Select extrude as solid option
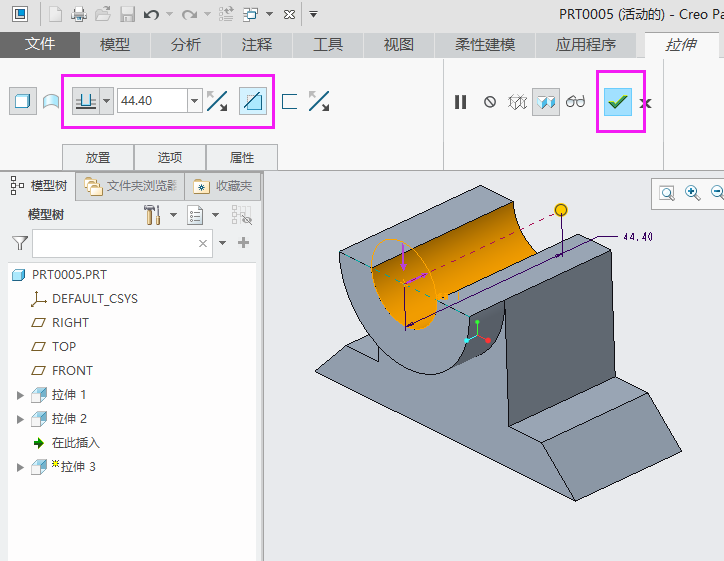 point(21,101)
